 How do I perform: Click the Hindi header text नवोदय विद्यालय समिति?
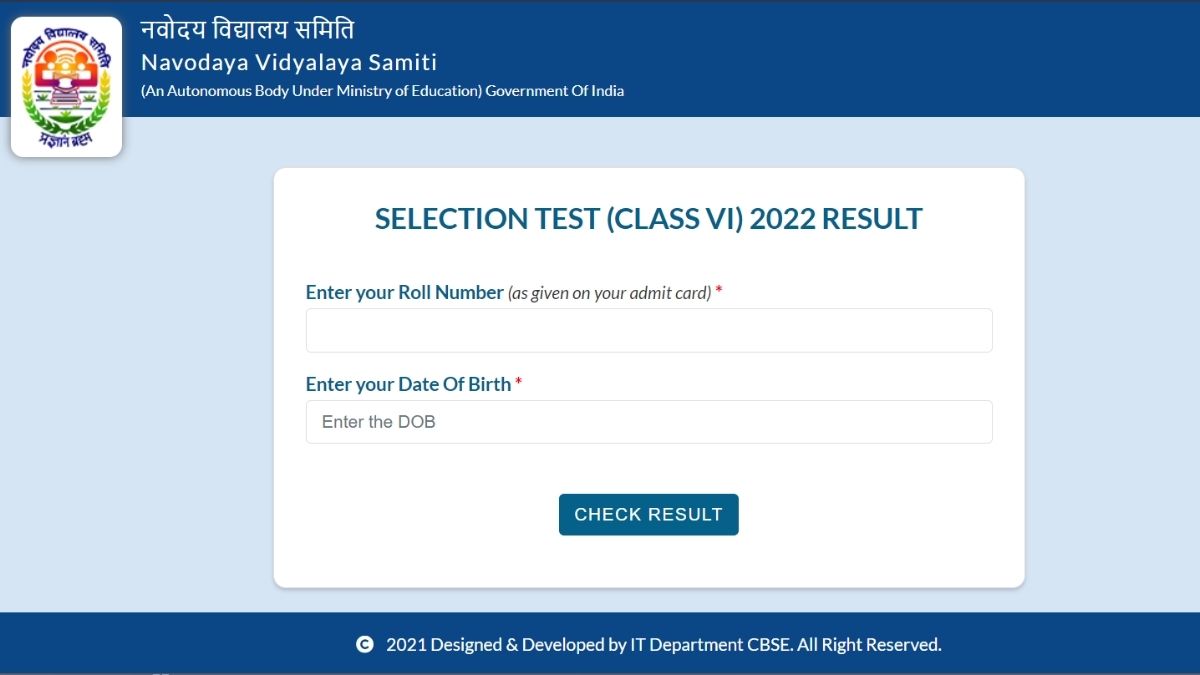[x=246, y=28]
